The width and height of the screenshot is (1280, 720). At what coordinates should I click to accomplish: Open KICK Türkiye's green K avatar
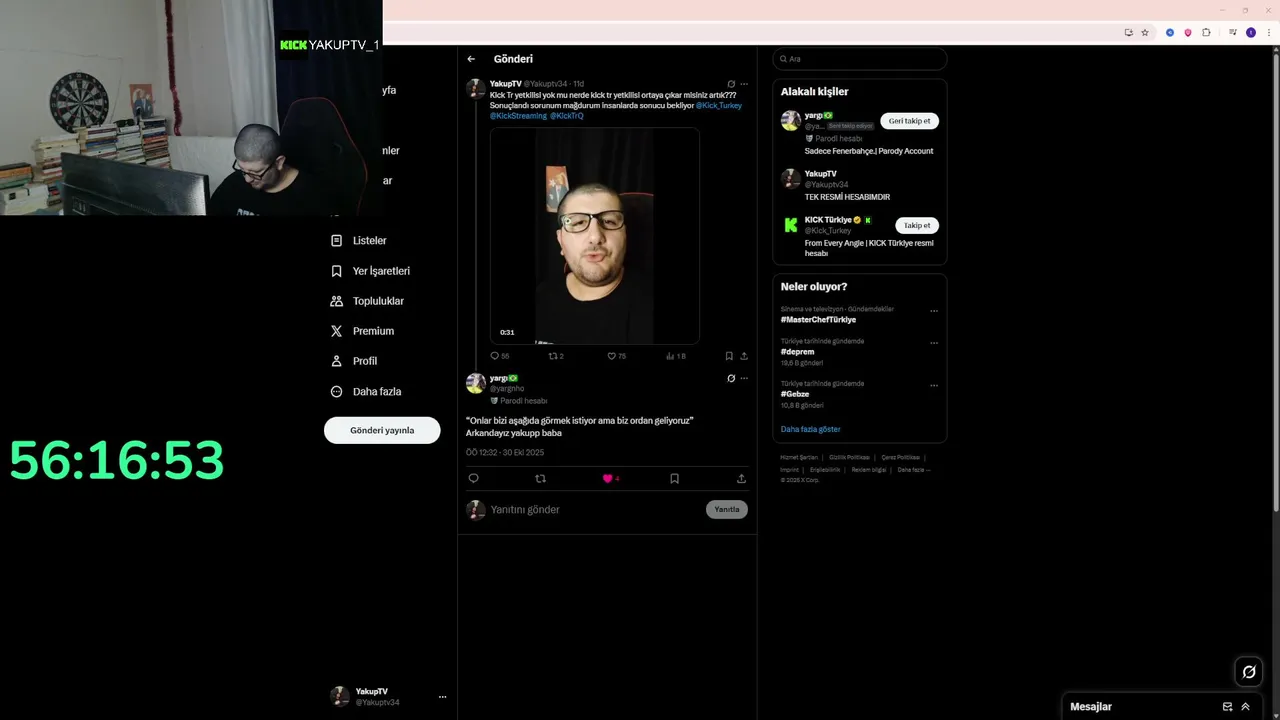pyautogui.click(x=791, y=225)
